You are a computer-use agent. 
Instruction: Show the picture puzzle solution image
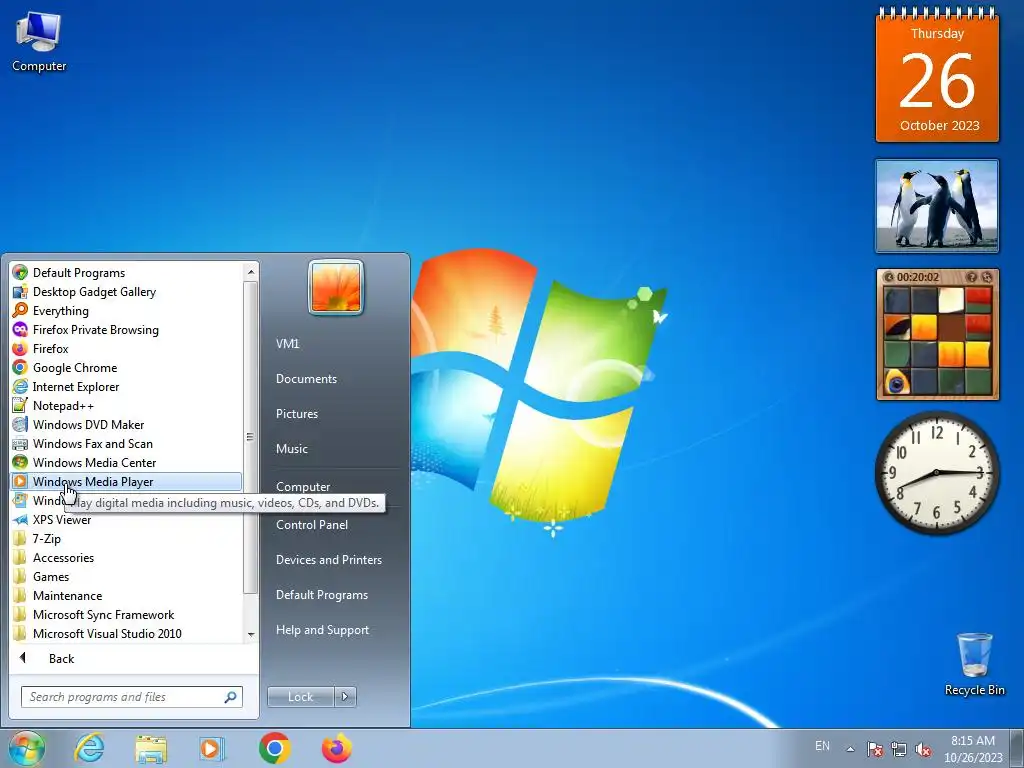tap(972, 277)
